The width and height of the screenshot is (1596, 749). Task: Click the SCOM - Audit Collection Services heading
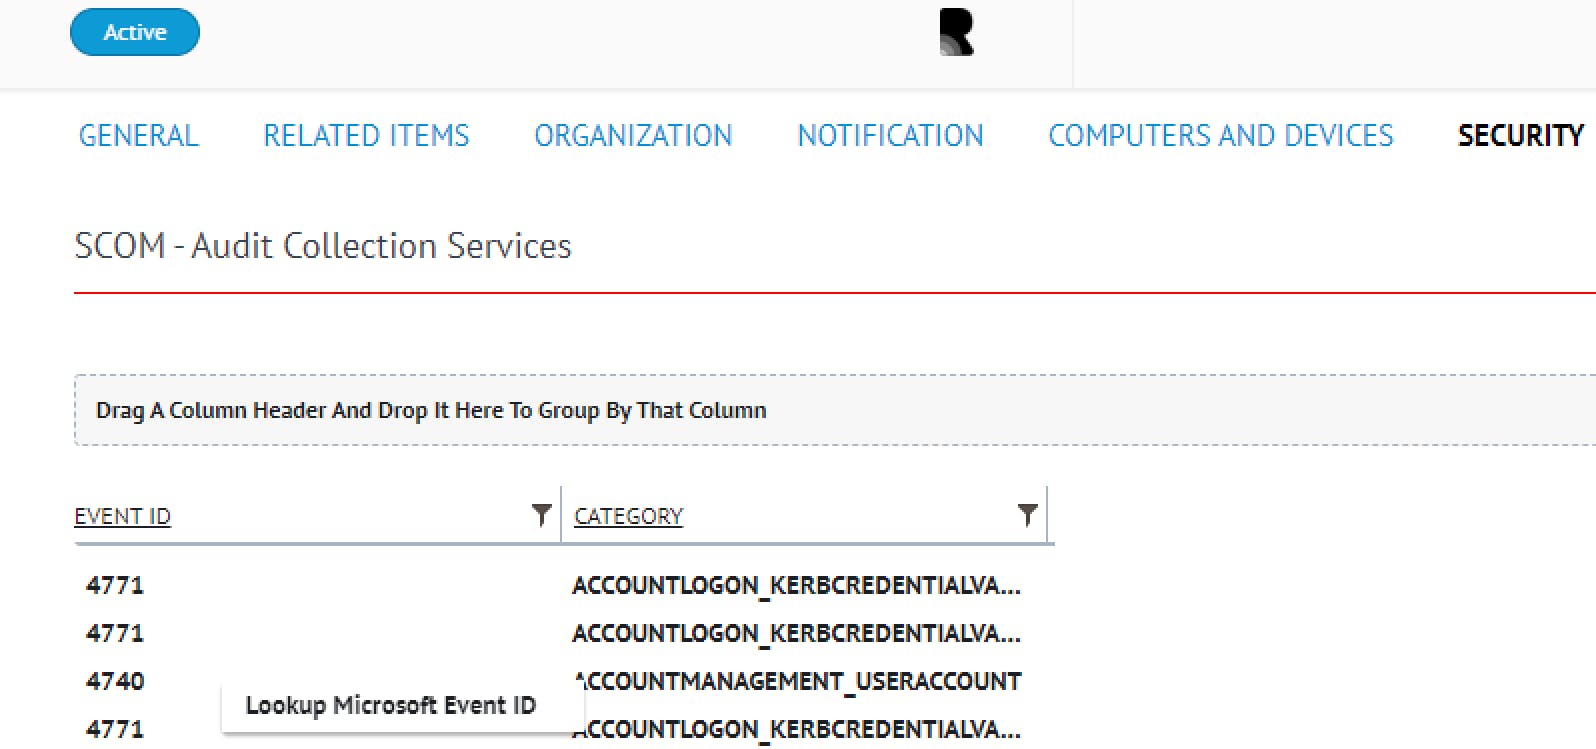coord(323,246)
